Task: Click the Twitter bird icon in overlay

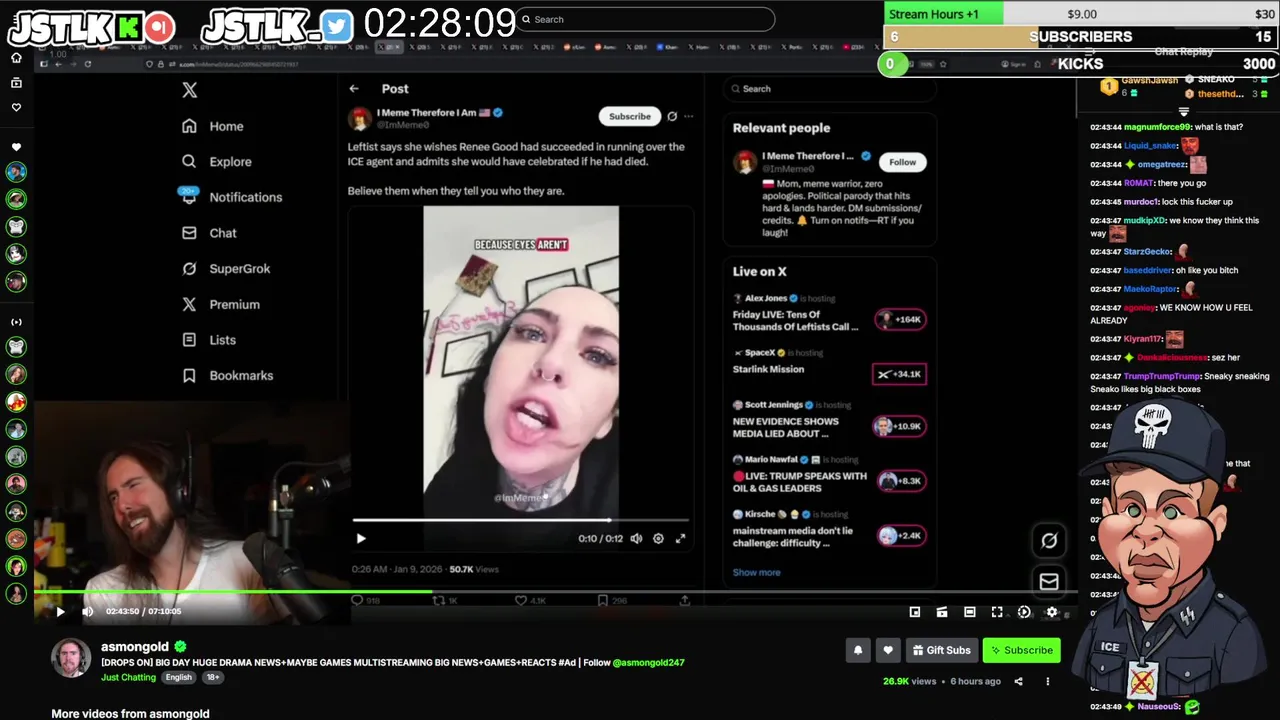Action: pos(337,27)
